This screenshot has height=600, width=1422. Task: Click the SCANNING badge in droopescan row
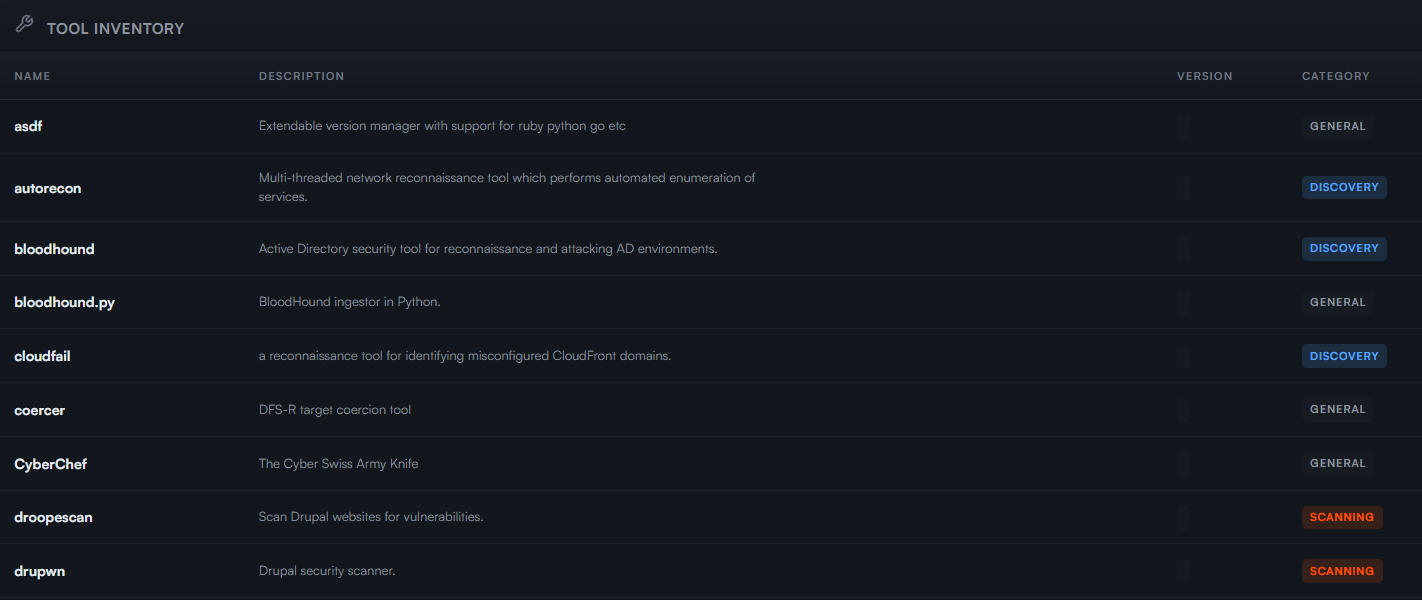[x=1342, y=517]
